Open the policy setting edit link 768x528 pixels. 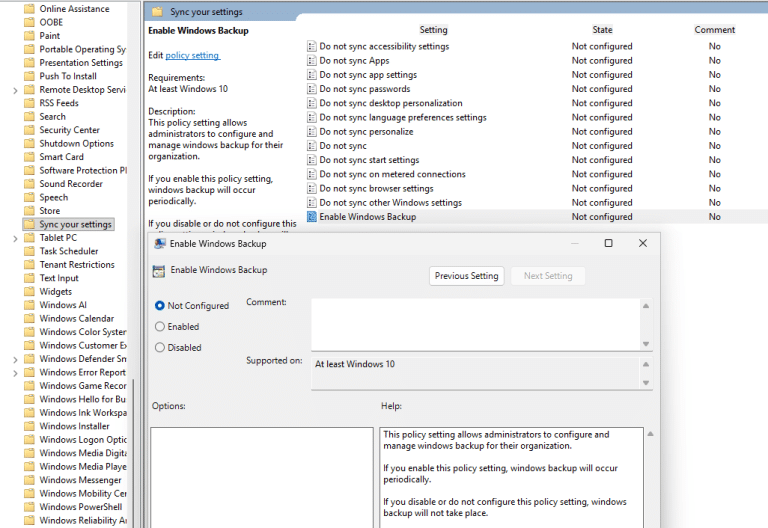click(192, 55)
